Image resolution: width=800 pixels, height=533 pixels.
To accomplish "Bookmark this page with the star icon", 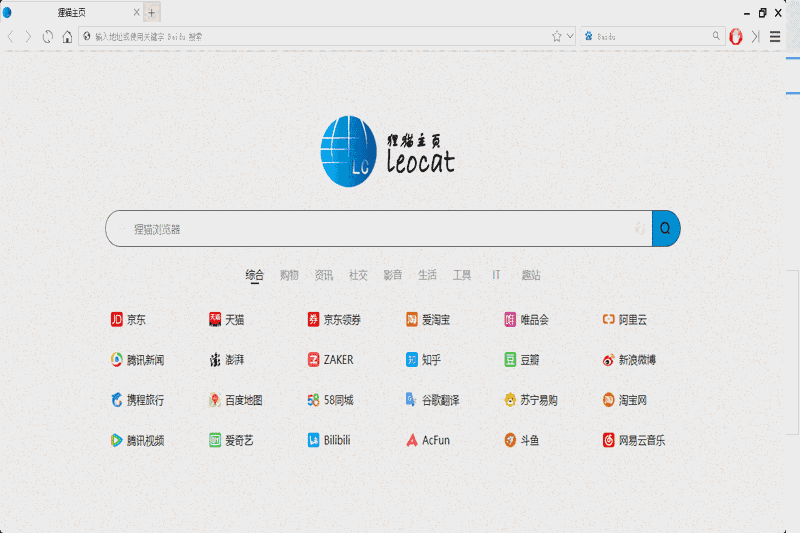I will 557,37.
